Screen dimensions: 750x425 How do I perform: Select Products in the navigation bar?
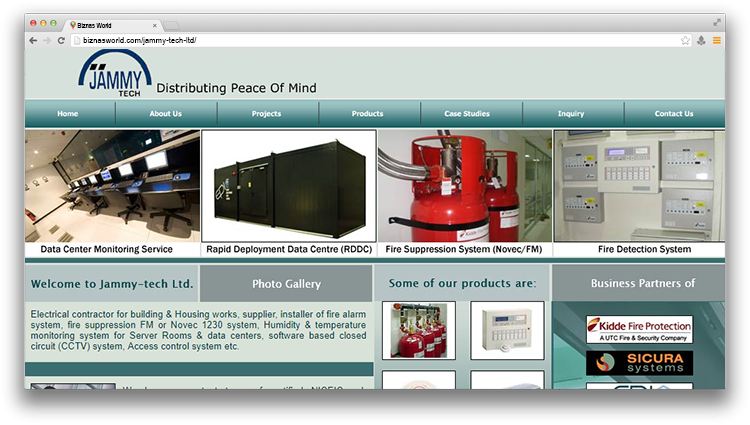coord(368,114)
